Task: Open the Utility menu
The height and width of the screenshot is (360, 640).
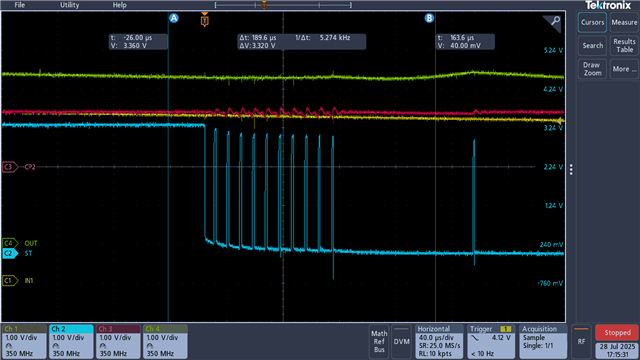Action: (69, 5)
